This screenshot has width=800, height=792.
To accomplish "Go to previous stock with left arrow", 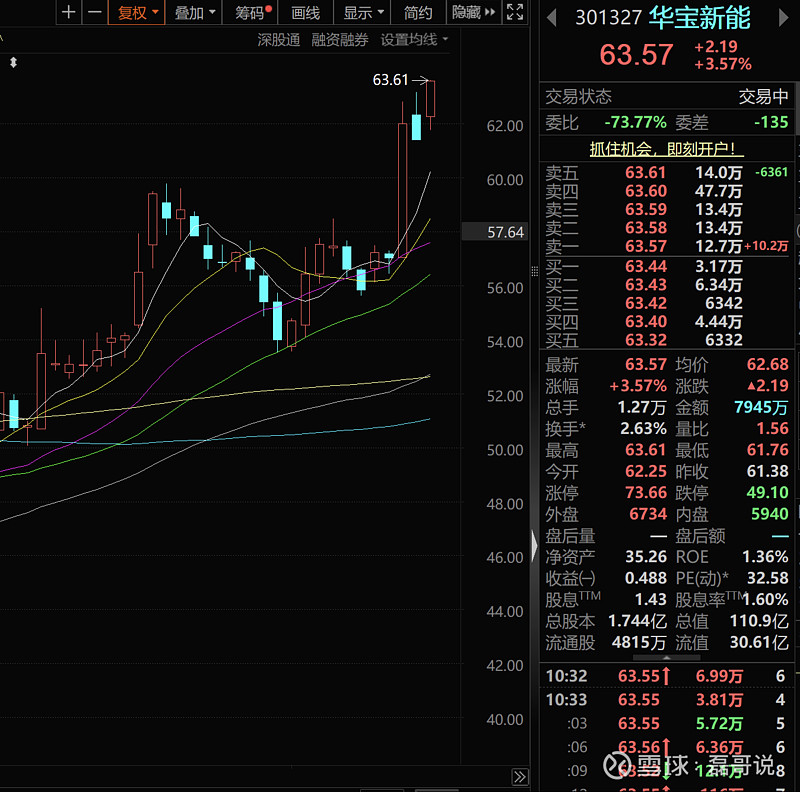I will coord(551,18).
